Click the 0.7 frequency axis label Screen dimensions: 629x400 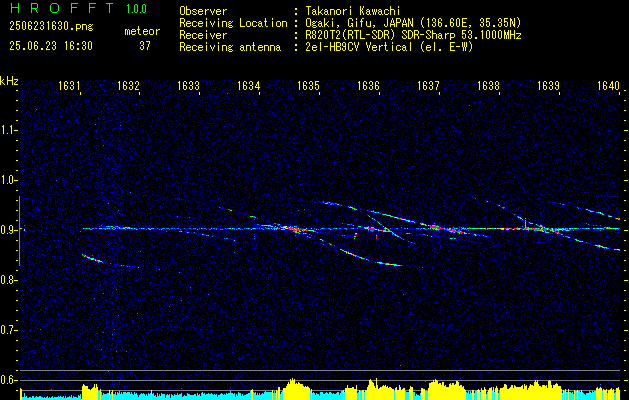click(8, 330)
